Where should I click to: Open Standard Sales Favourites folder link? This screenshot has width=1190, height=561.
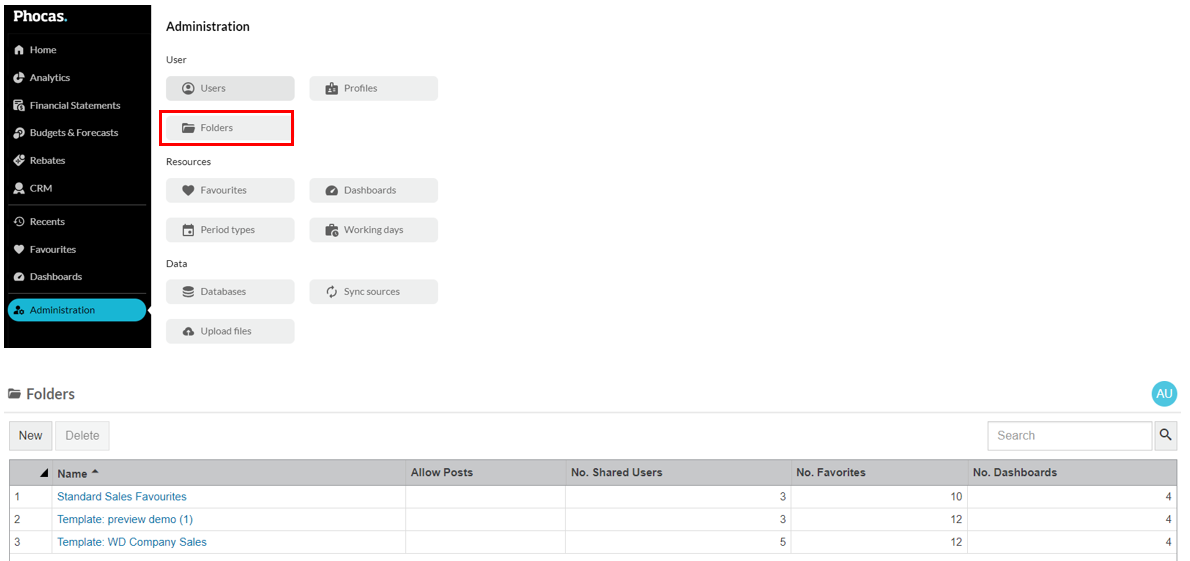pos(122,497)
